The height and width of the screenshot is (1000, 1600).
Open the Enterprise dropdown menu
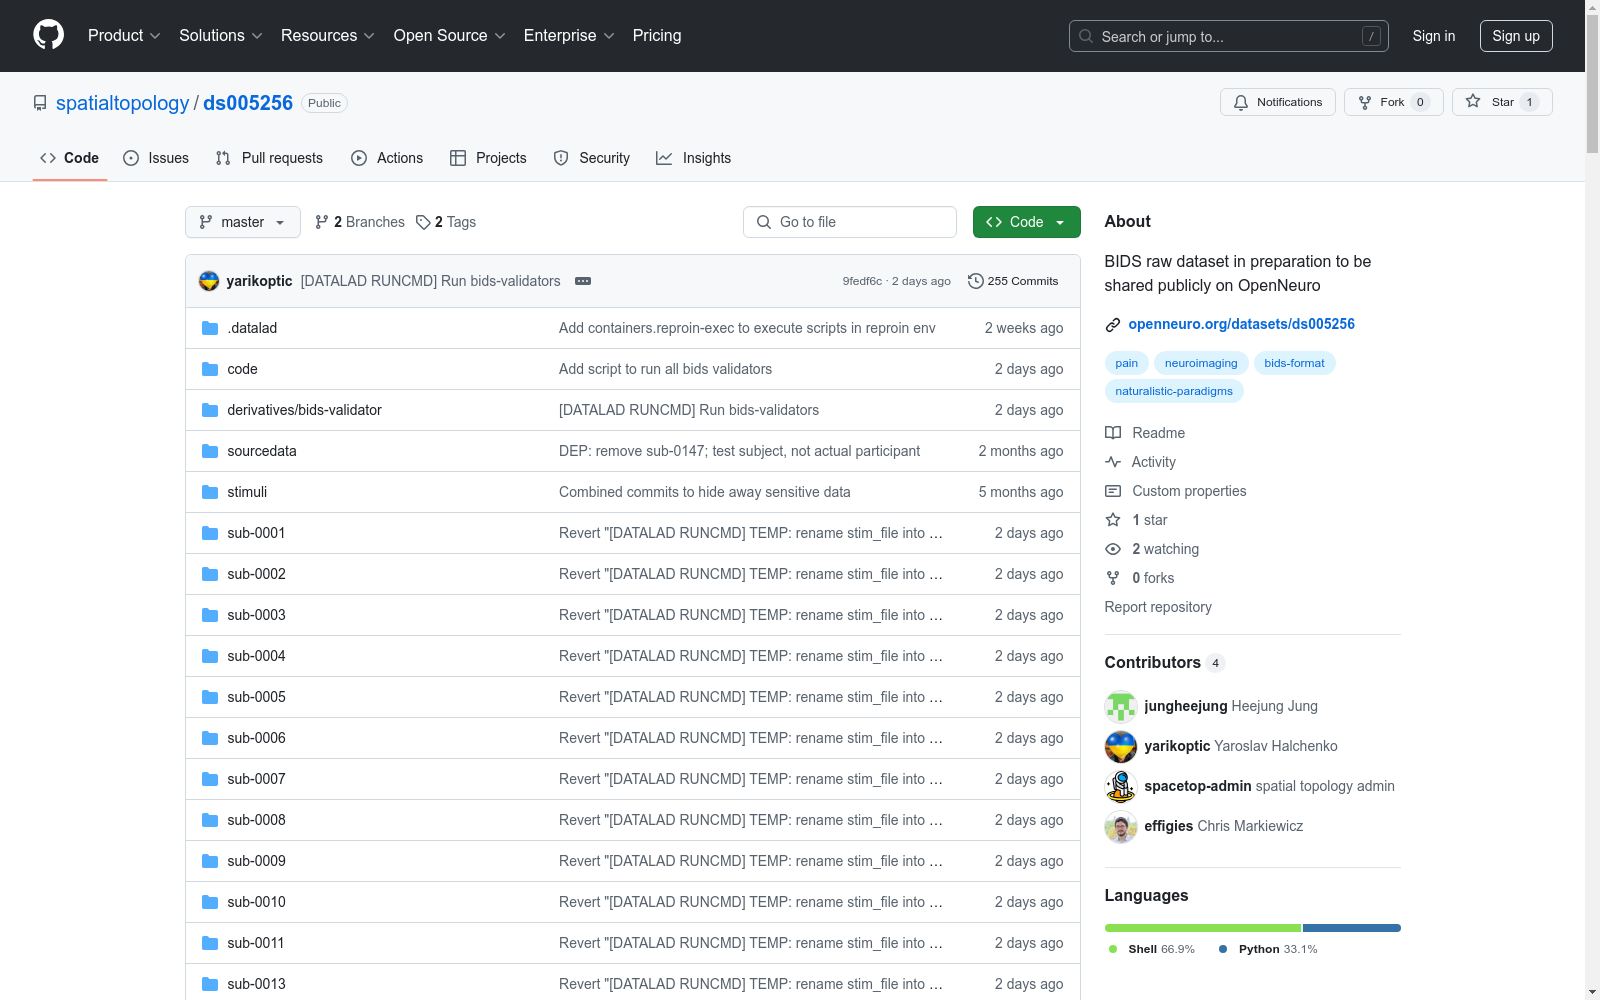(x=569, y=35)
